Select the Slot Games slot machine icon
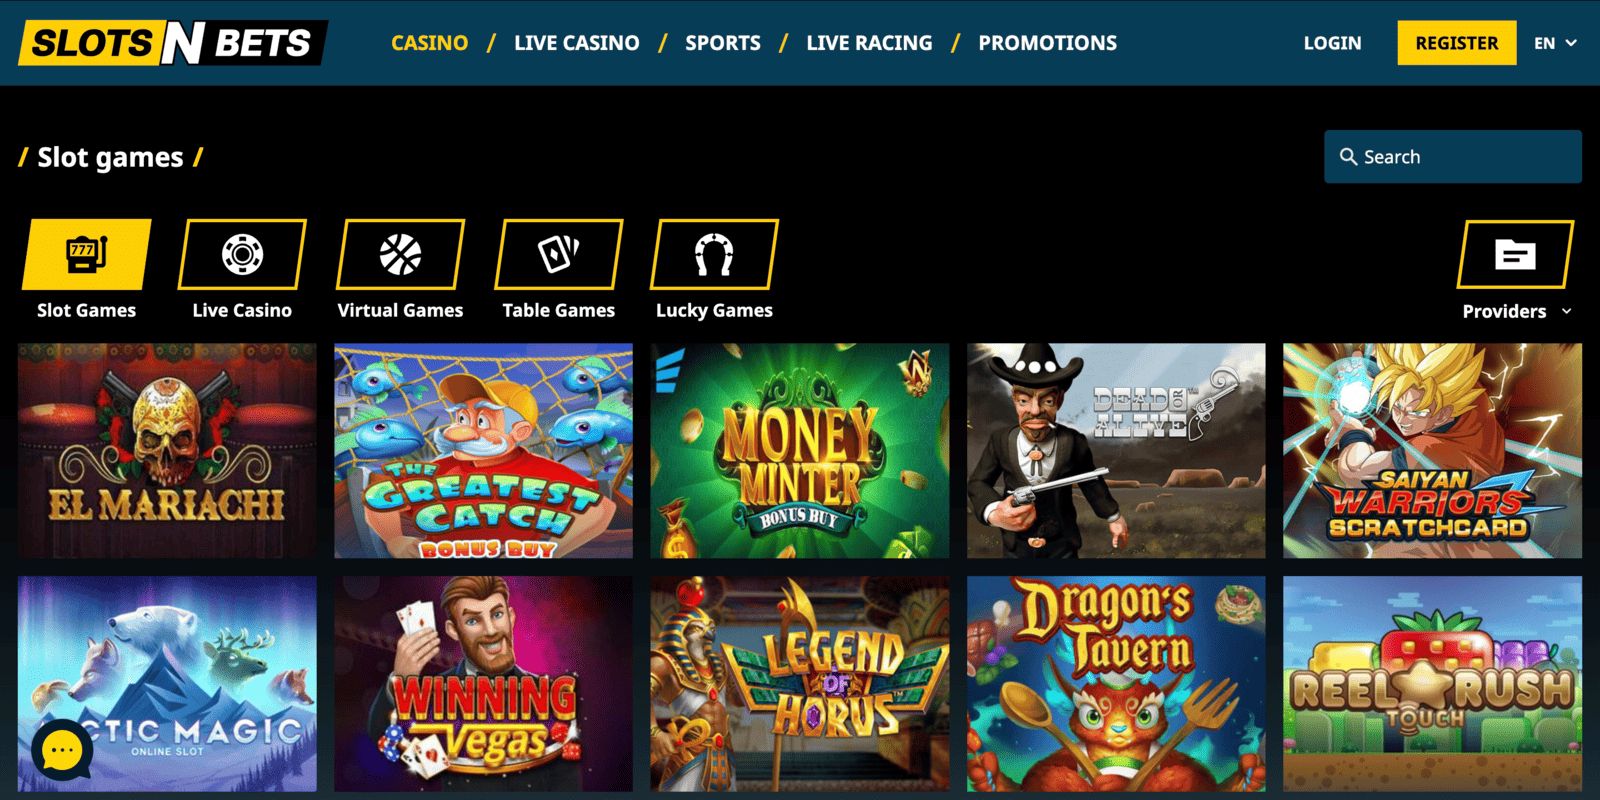Screen dimensions: 1600x800 87,254
